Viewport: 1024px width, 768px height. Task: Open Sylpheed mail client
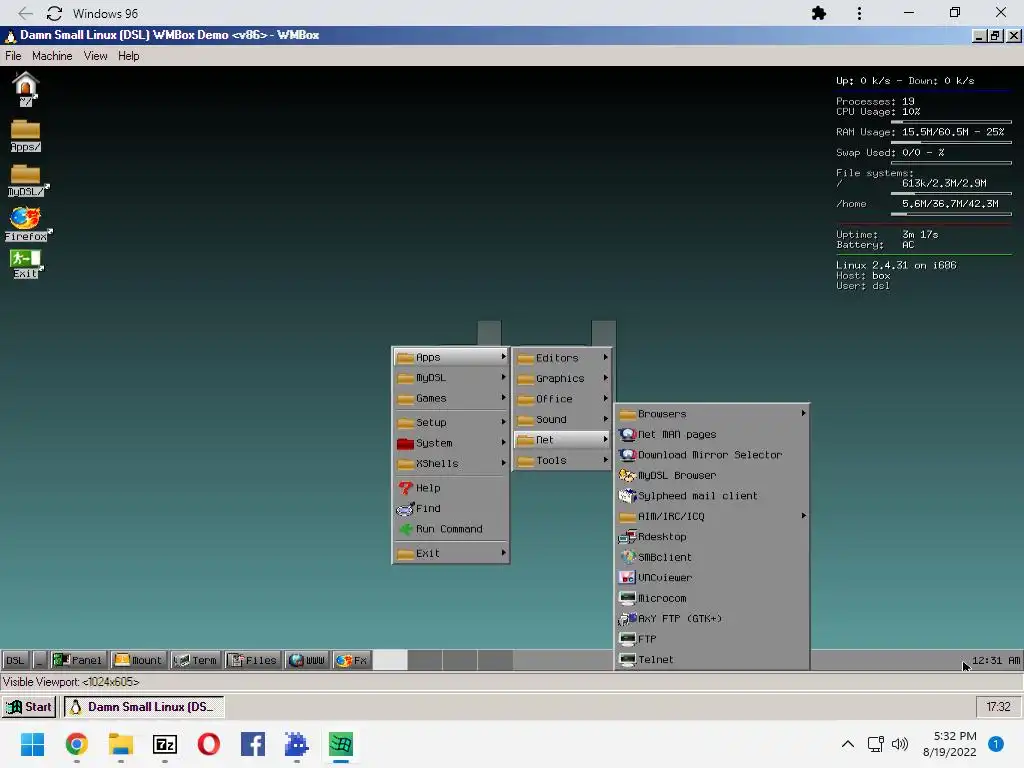712,496
